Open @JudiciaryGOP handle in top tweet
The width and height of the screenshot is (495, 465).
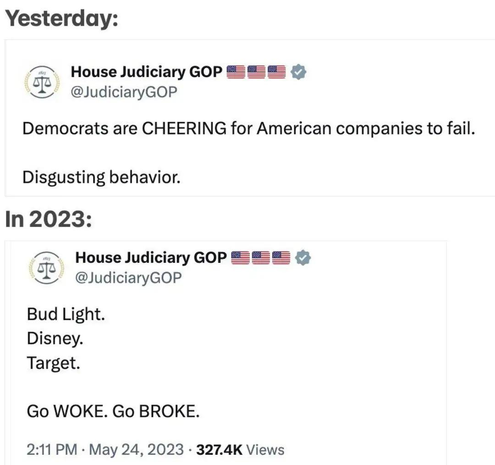tap(124, 92)
